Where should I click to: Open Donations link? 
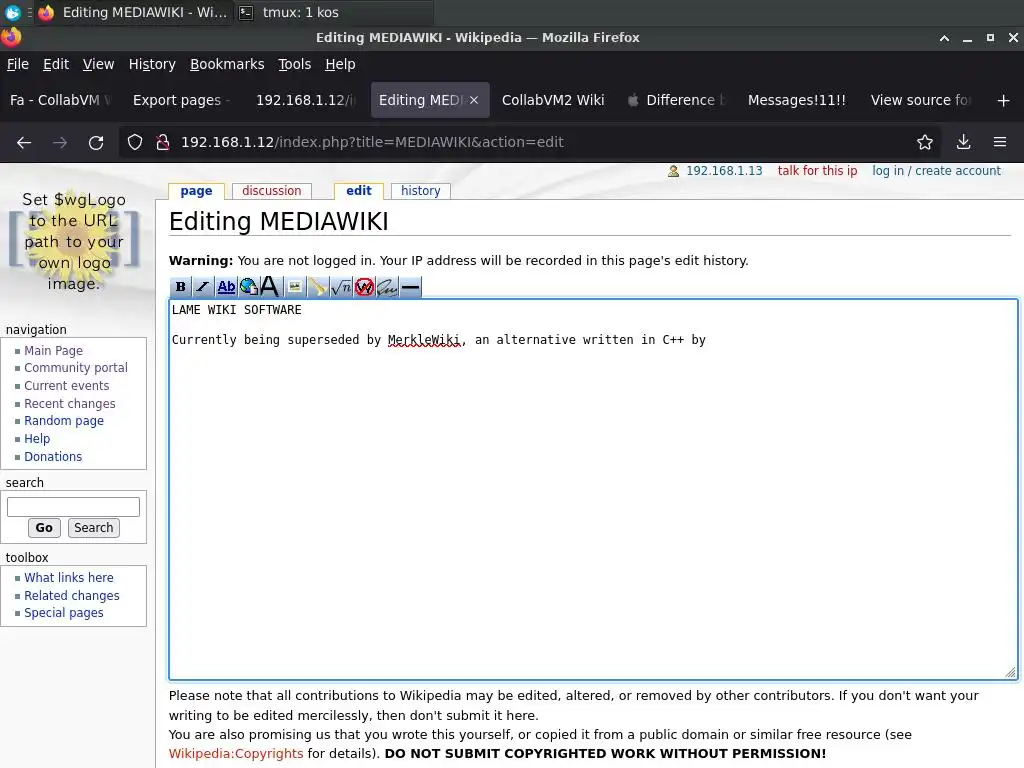pyautogui.click(x=53, y=456)
